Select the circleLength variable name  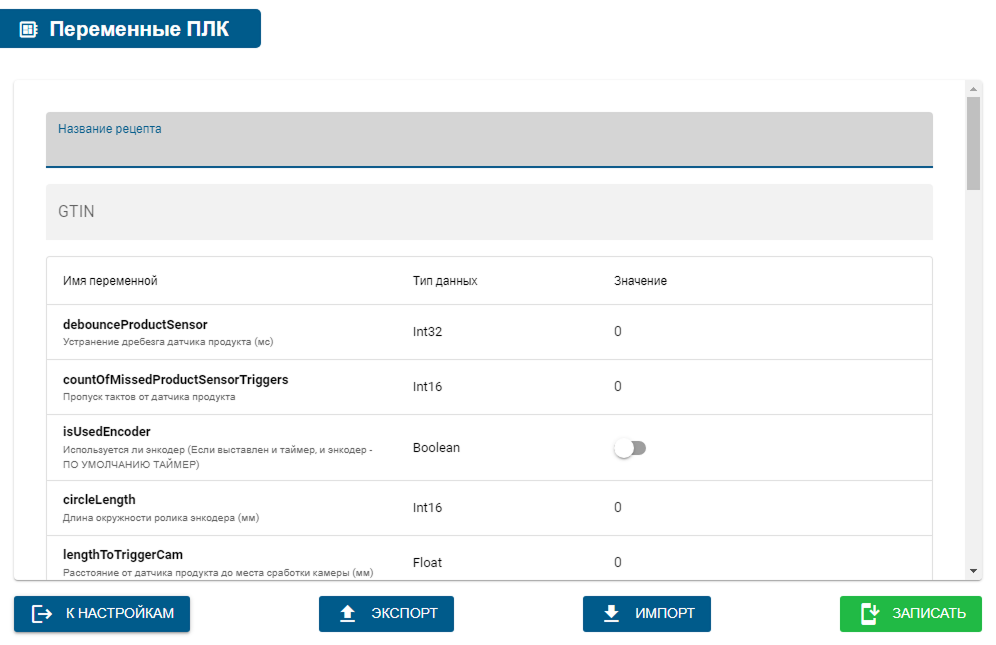coord(98,500)
